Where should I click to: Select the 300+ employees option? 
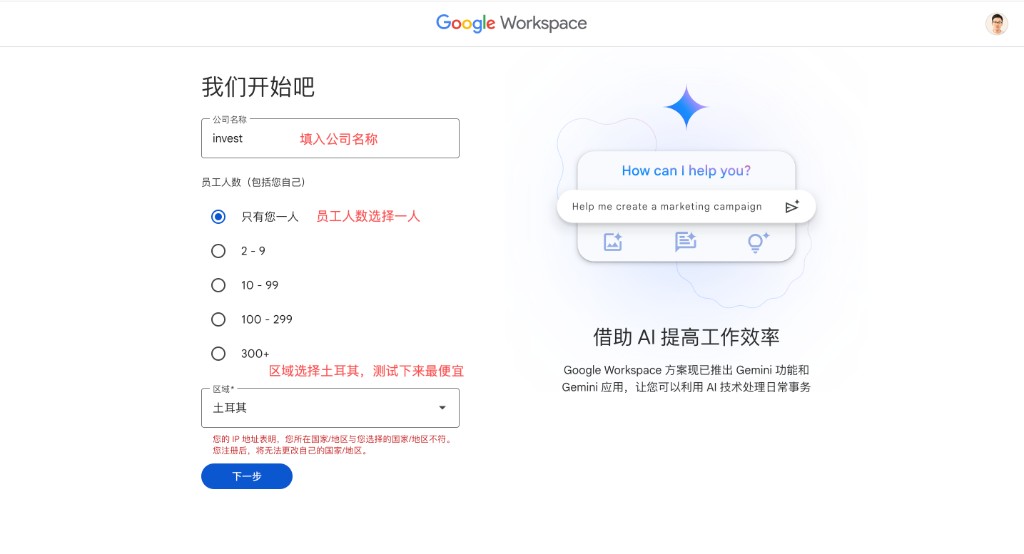tap(218, 353)
